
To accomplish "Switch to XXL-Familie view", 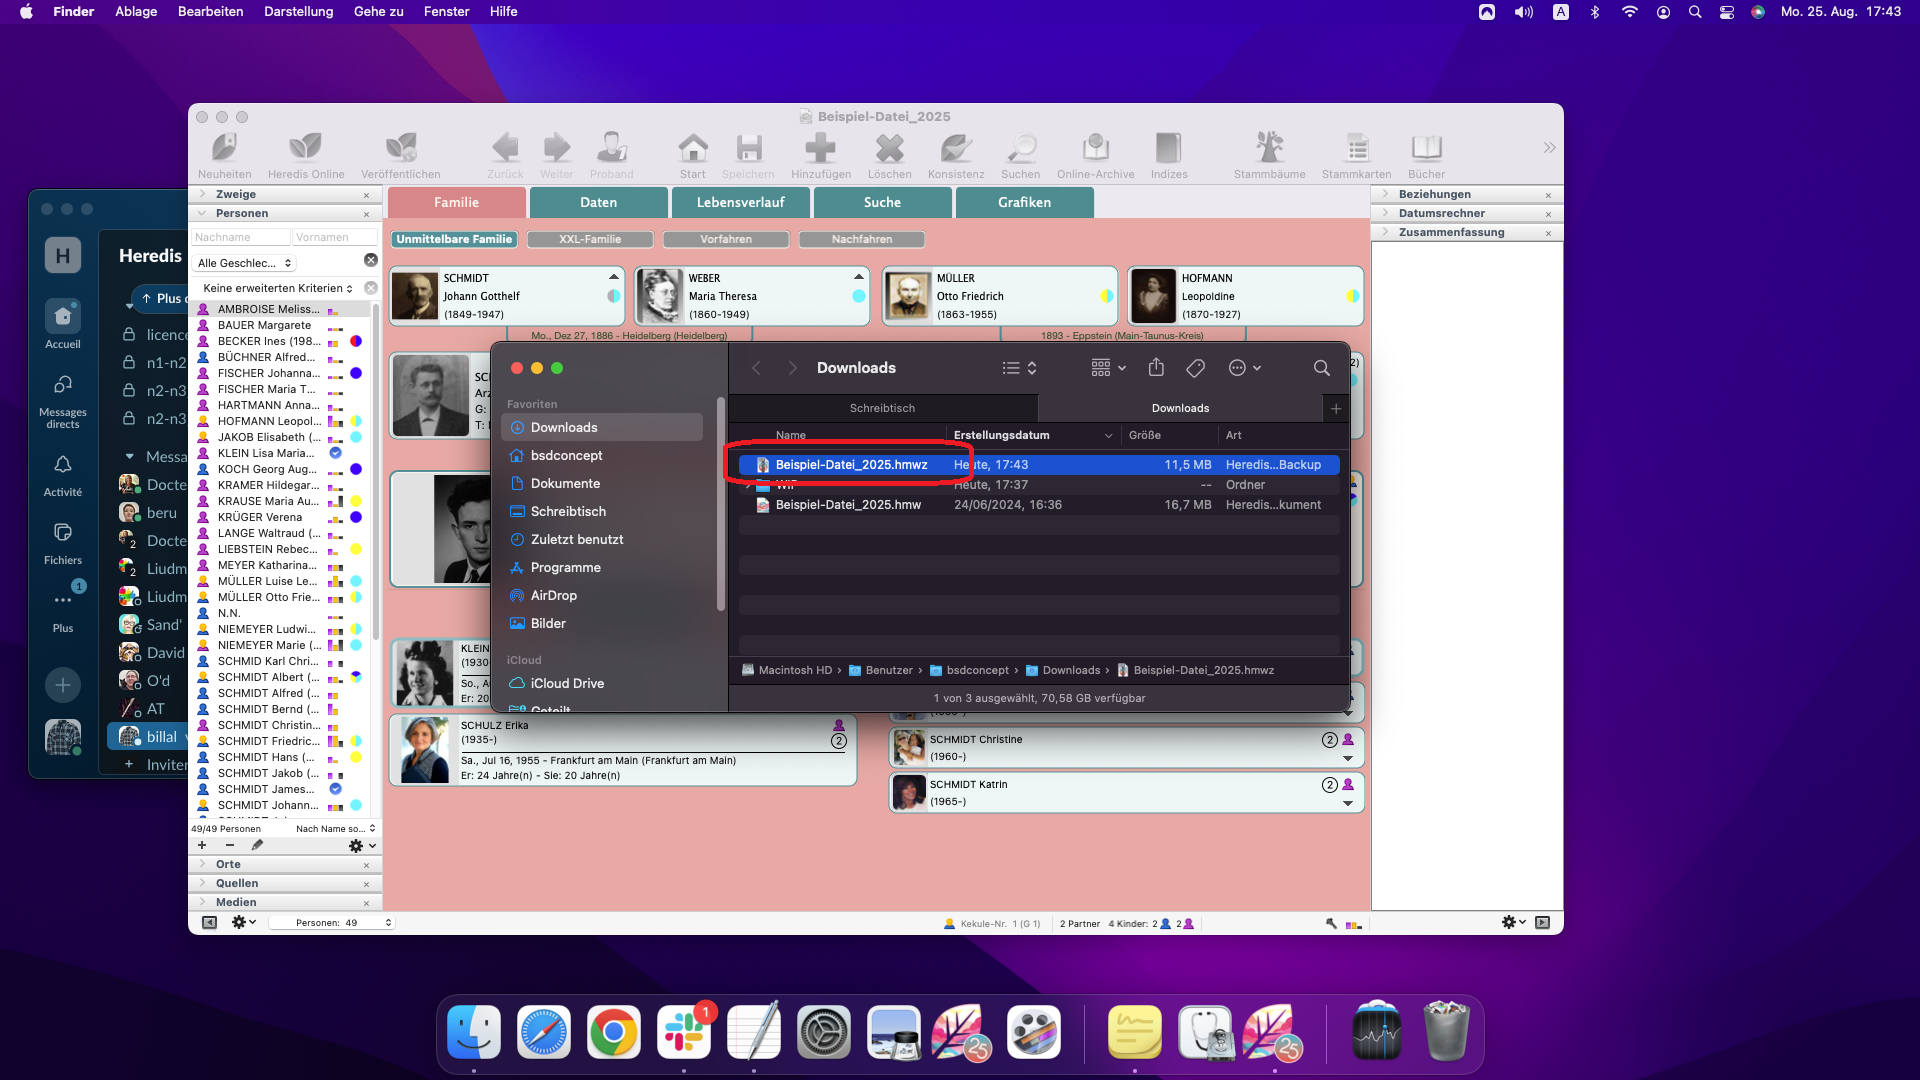I will coord(590,239).
